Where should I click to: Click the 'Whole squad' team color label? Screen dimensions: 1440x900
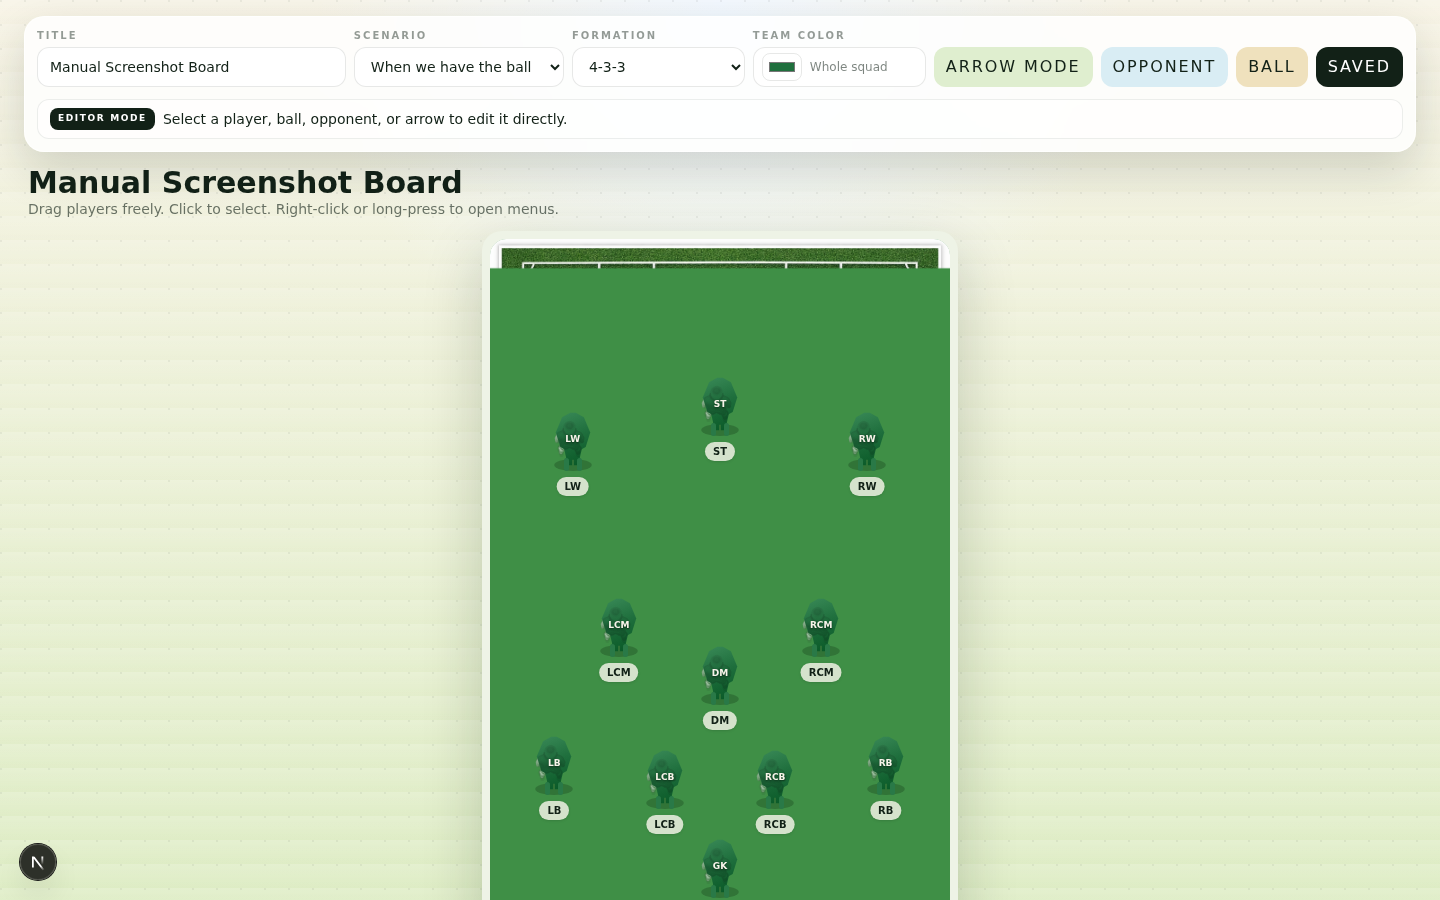[x=849, y=67]
